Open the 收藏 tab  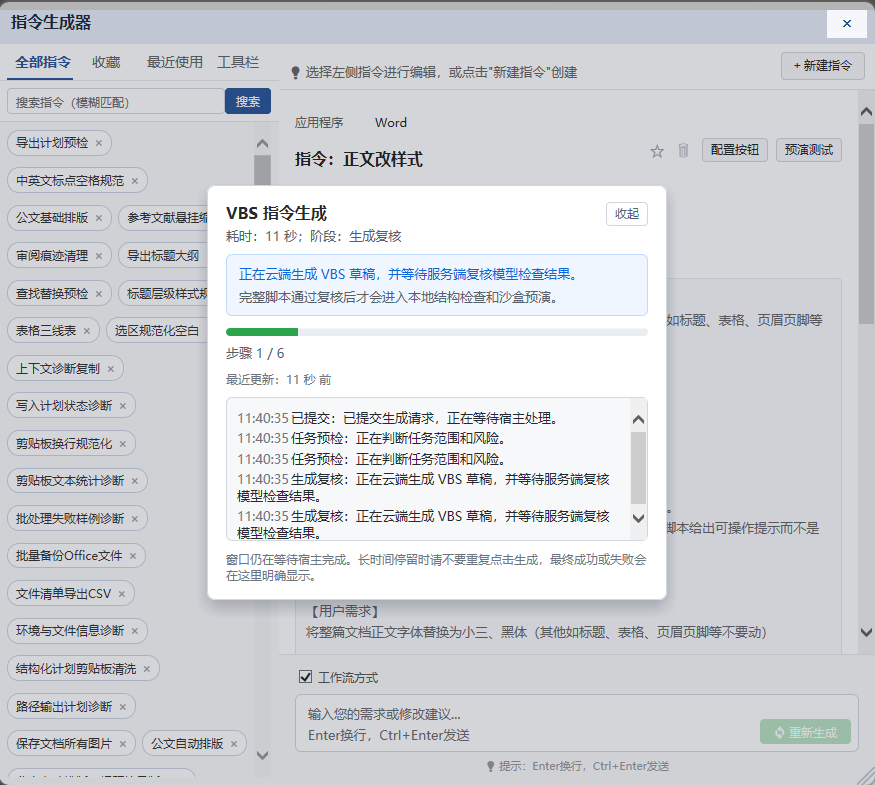coord(106,62)
